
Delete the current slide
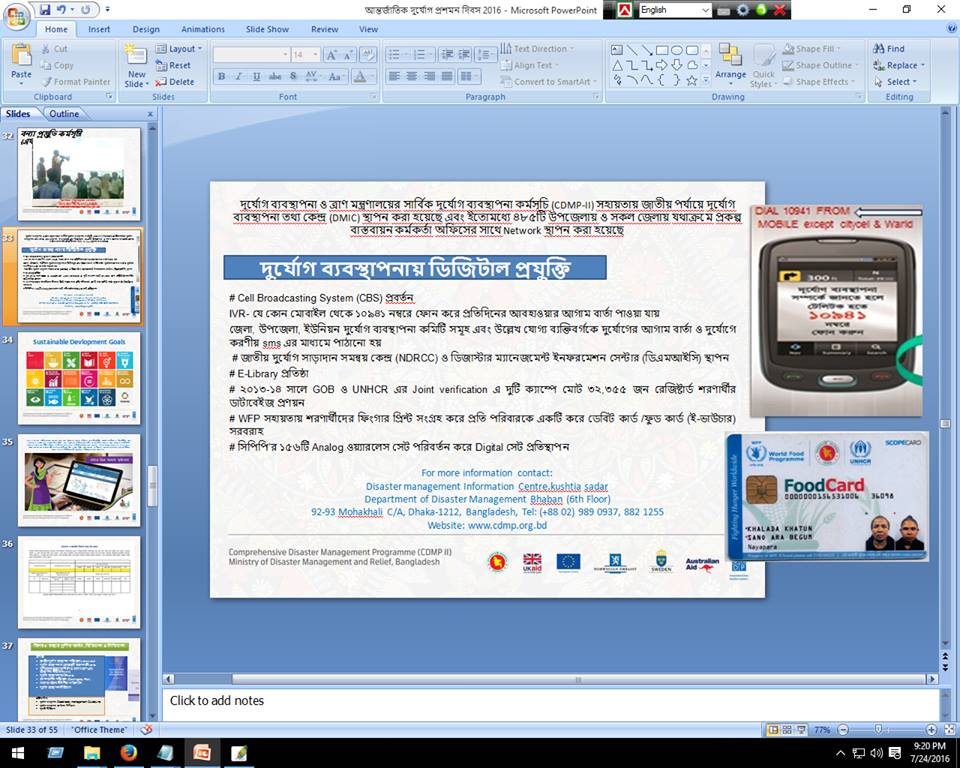176,82
